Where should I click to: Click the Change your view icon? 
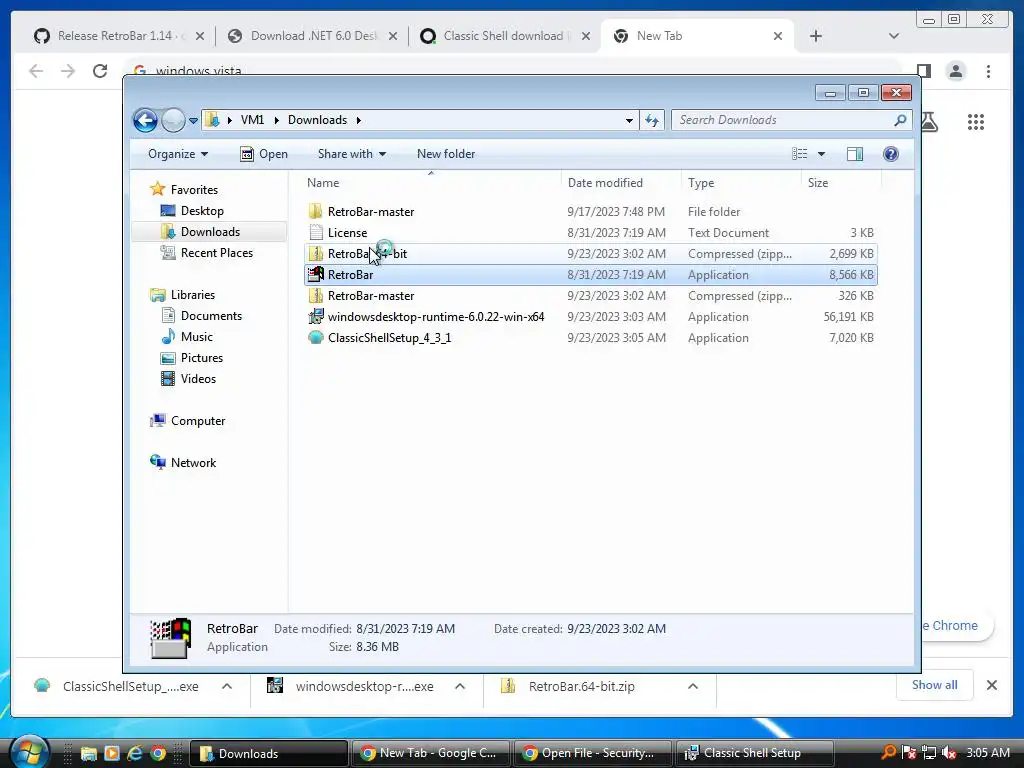(800, 154)
